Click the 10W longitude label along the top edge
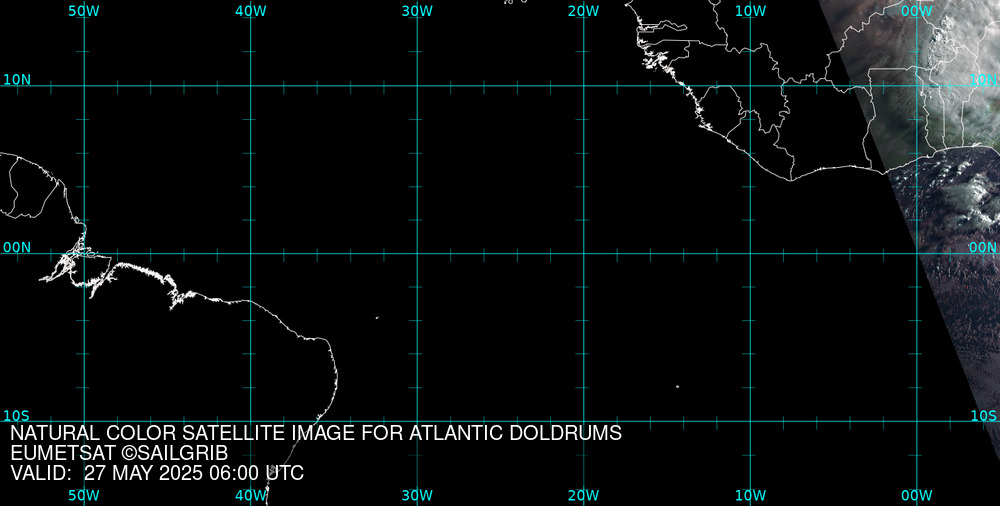Viewport: 1000px width, 506px height. (750, 11)
